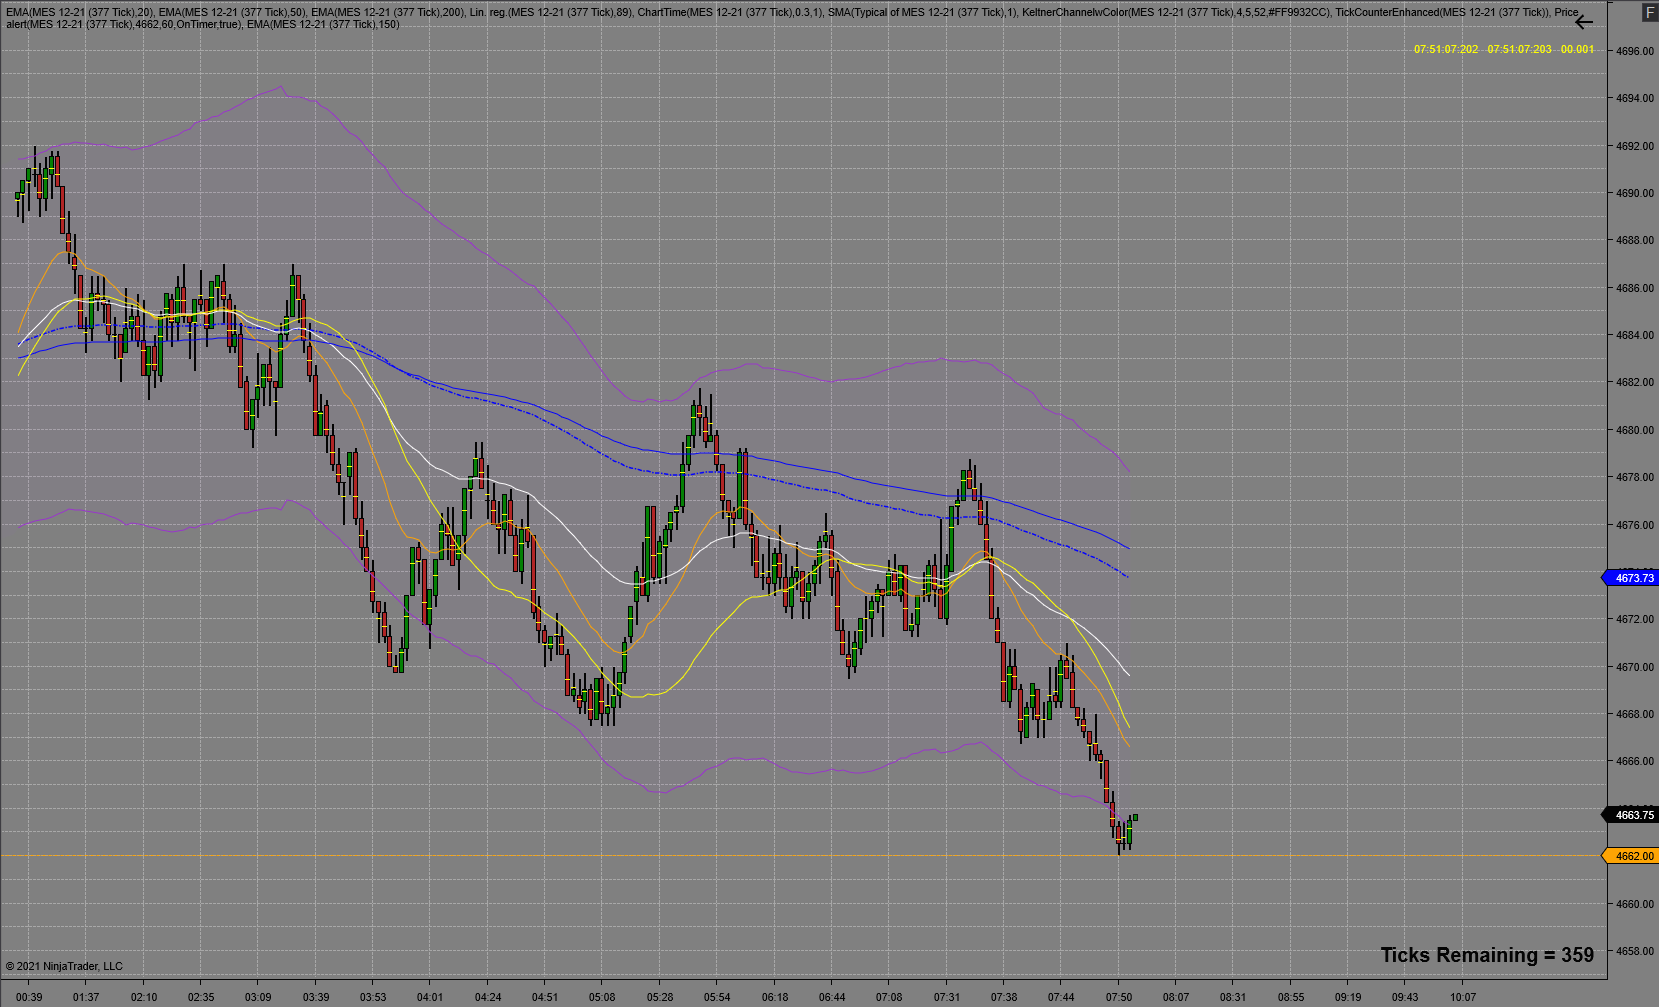Click the 10:07 label on time axis
The height and width of the screenshot is (1007, 1659).
1463,997
